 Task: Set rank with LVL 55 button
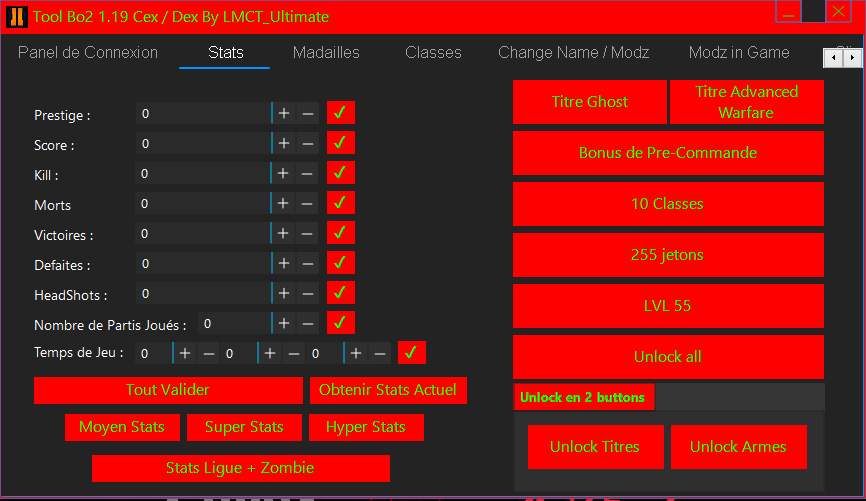click(668, 306)
